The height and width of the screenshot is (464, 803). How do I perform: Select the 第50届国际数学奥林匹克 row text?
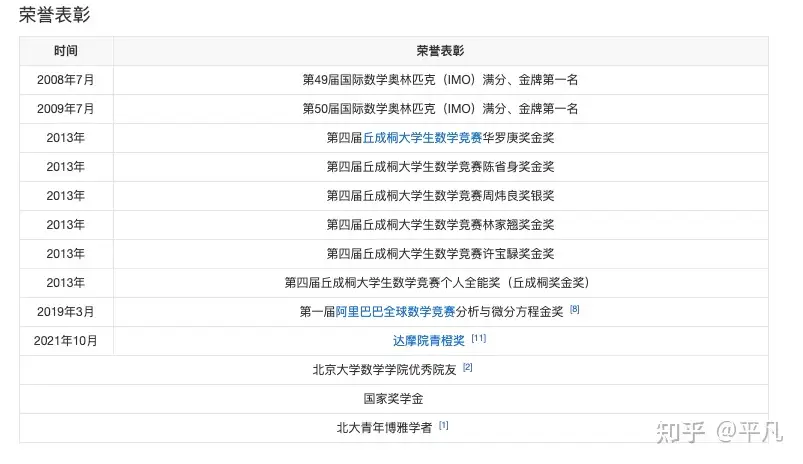click(x=440, y=109)
